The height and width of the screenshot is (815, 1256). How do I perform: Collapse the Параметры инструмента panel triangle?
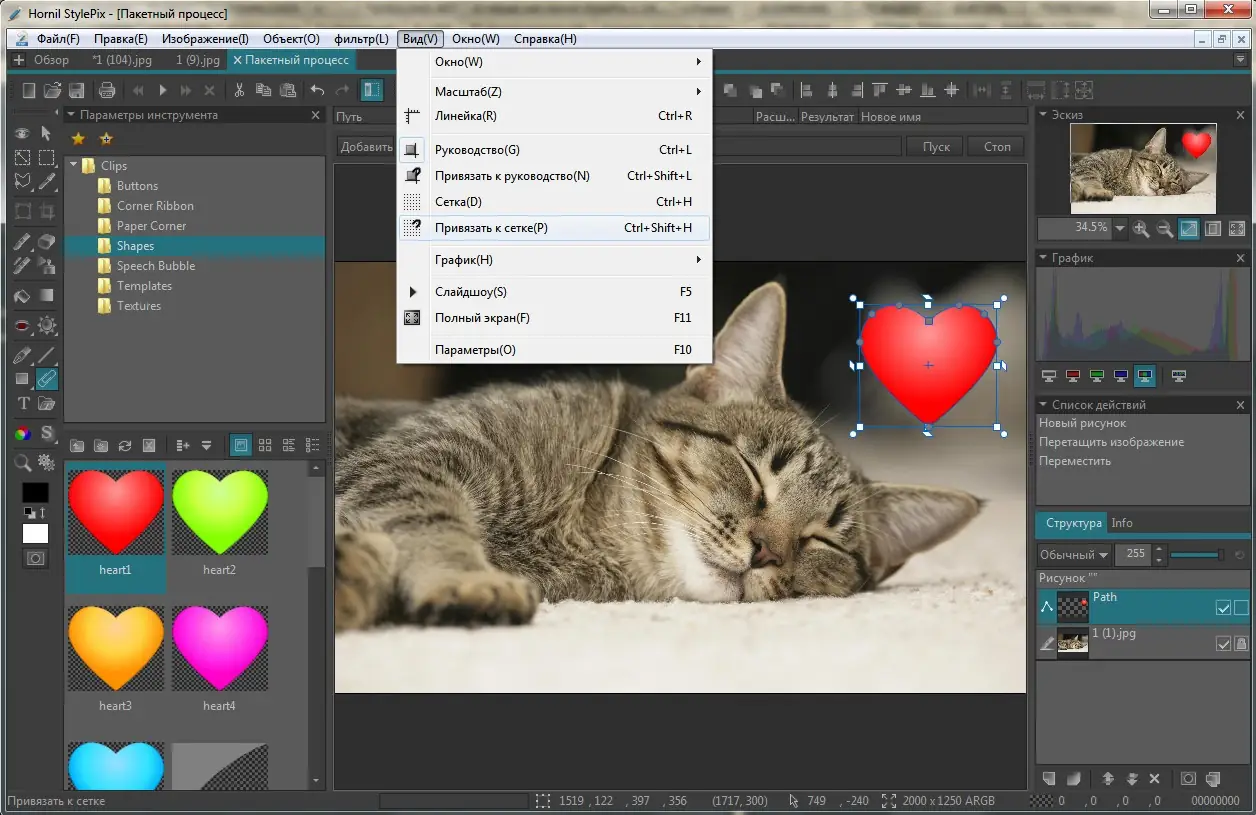pos(72,115)
